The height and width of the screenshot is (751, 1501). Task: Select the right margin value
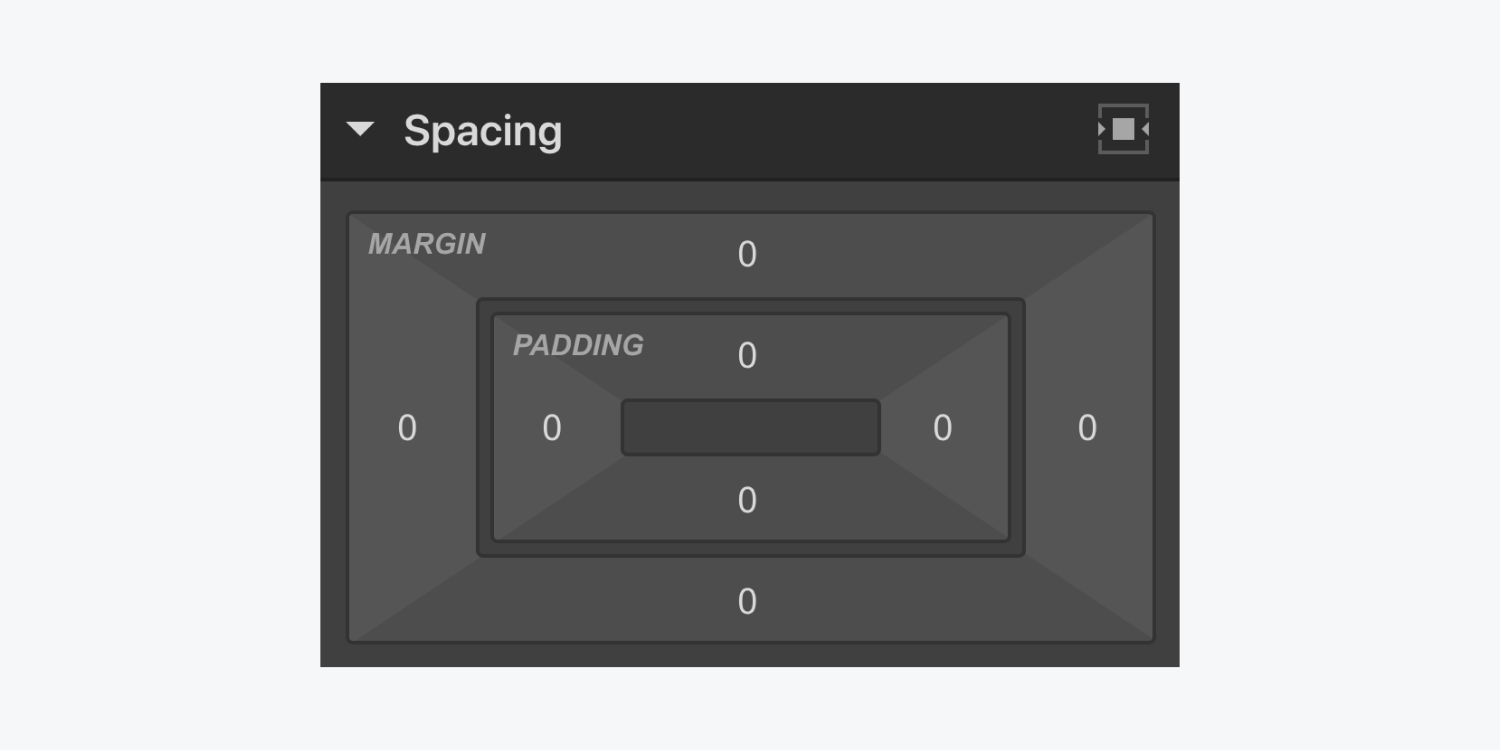(x=1087, y=428)
